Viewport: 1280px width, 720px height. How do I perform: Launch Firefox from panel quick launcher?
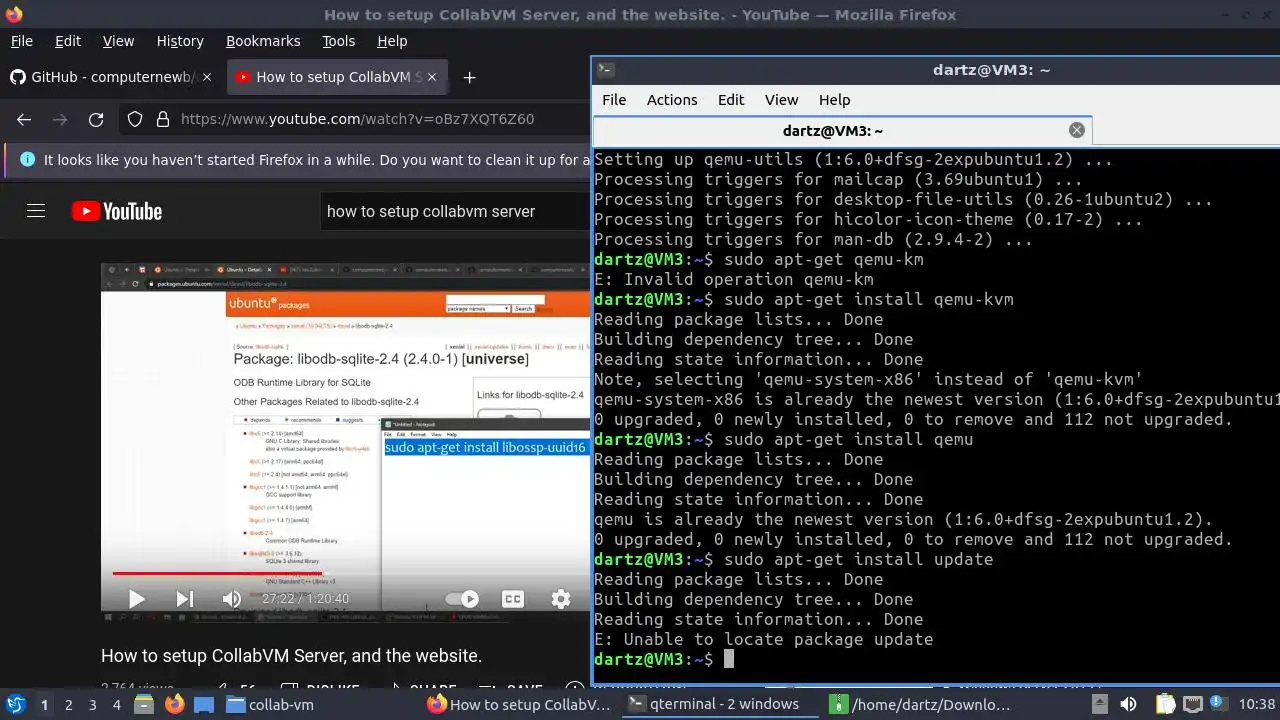pos(175,704)
